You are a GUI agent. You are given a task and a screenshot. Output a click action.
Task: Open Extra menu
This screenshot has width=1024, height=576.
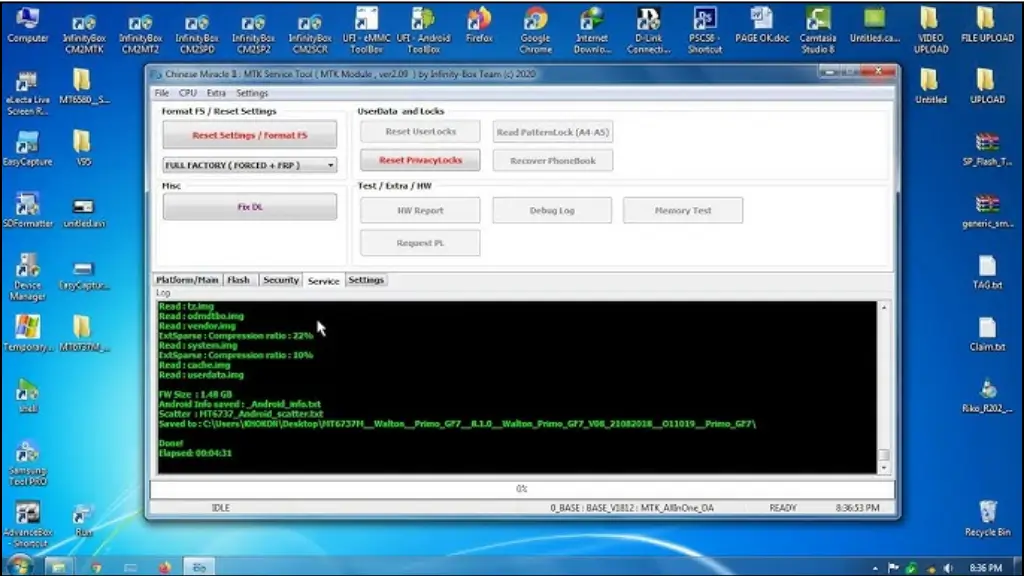tap(216, 93)
